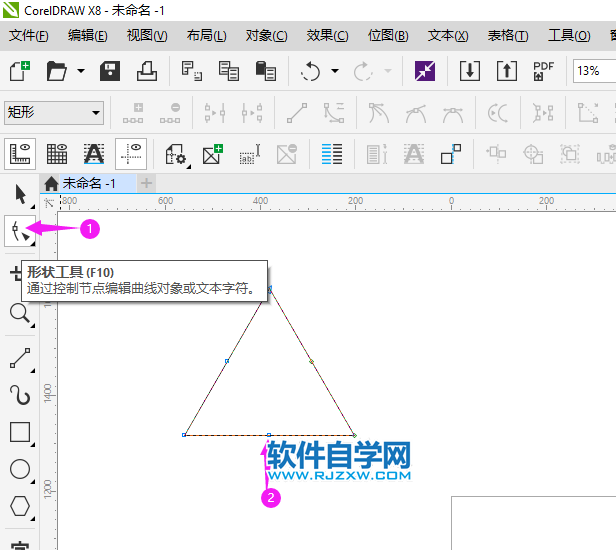Expand the Undo history dropdown arrow
616x550 pixels.
click(335, 72)
